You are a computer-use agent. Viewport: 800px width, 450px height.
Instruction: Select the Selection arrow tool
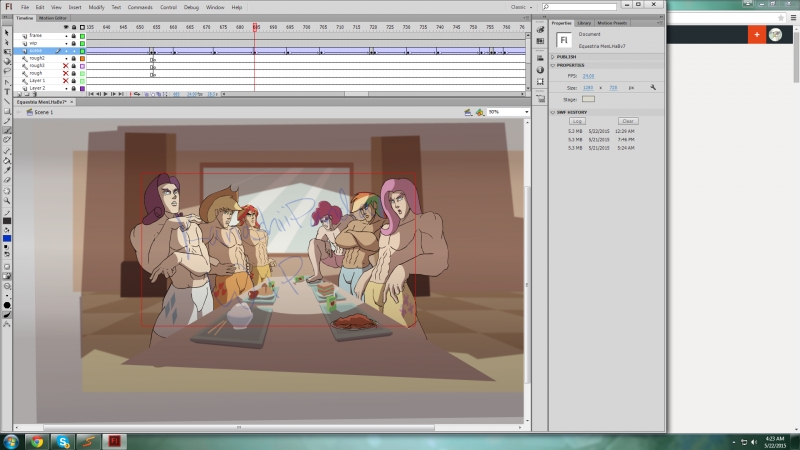coord(7,33)
